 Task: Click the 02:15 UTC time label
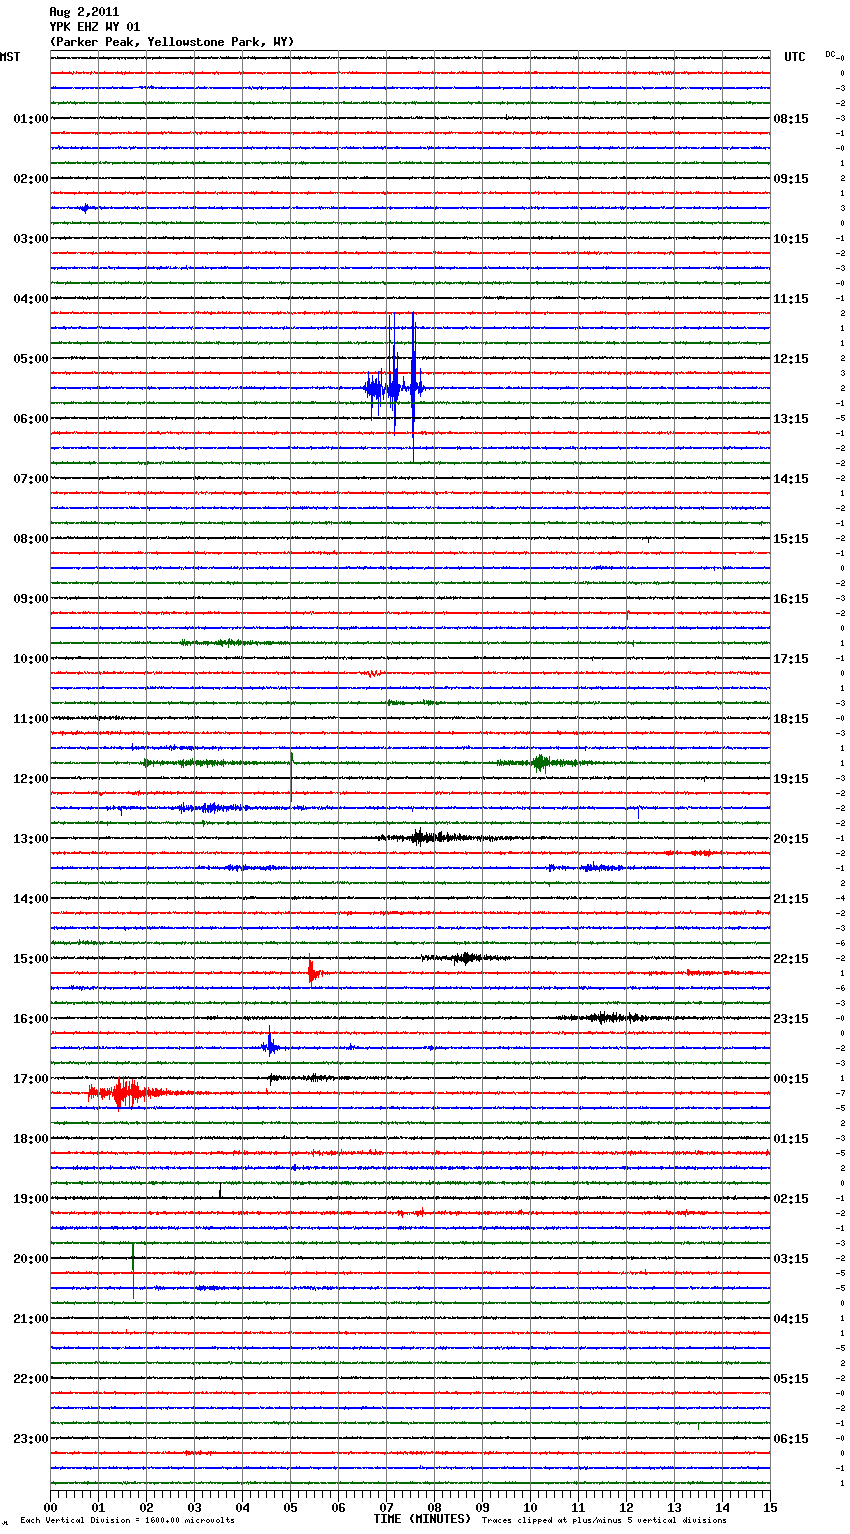pyautogui.click(x=791, y=1199)
